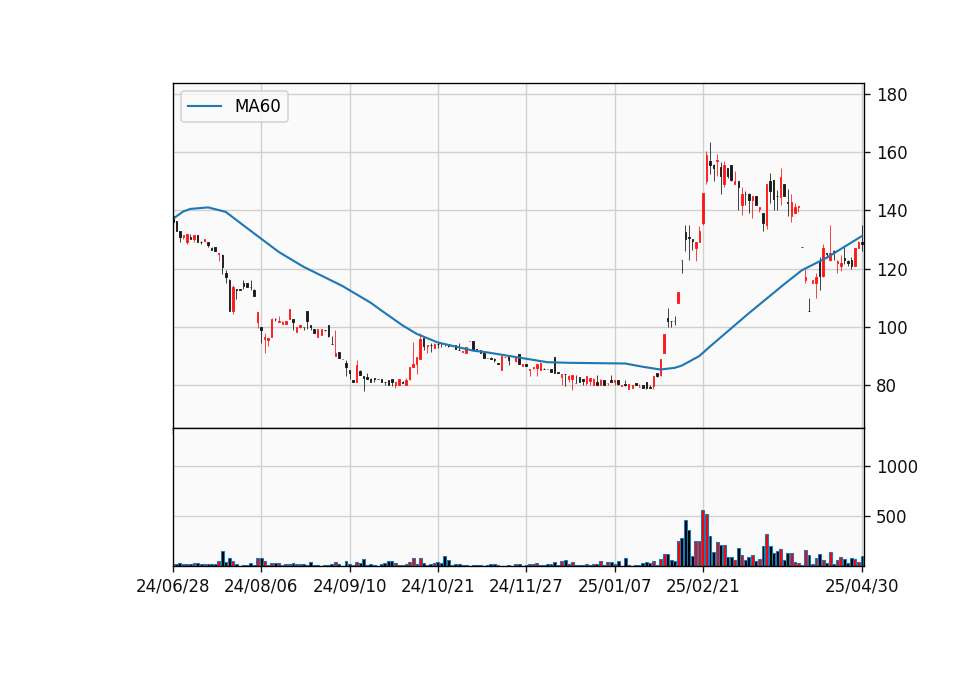Select the 24/10/21 date label
This screenshot has width=960, height=690.
click(x=438, y=586)
